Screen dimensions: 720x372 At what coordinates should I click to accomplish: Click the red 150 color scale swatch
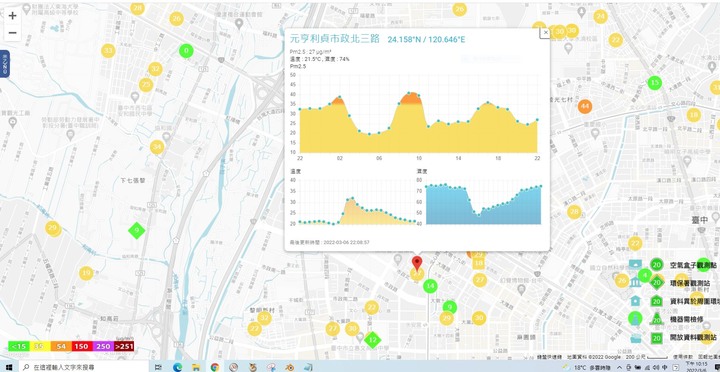coord(82,346)
